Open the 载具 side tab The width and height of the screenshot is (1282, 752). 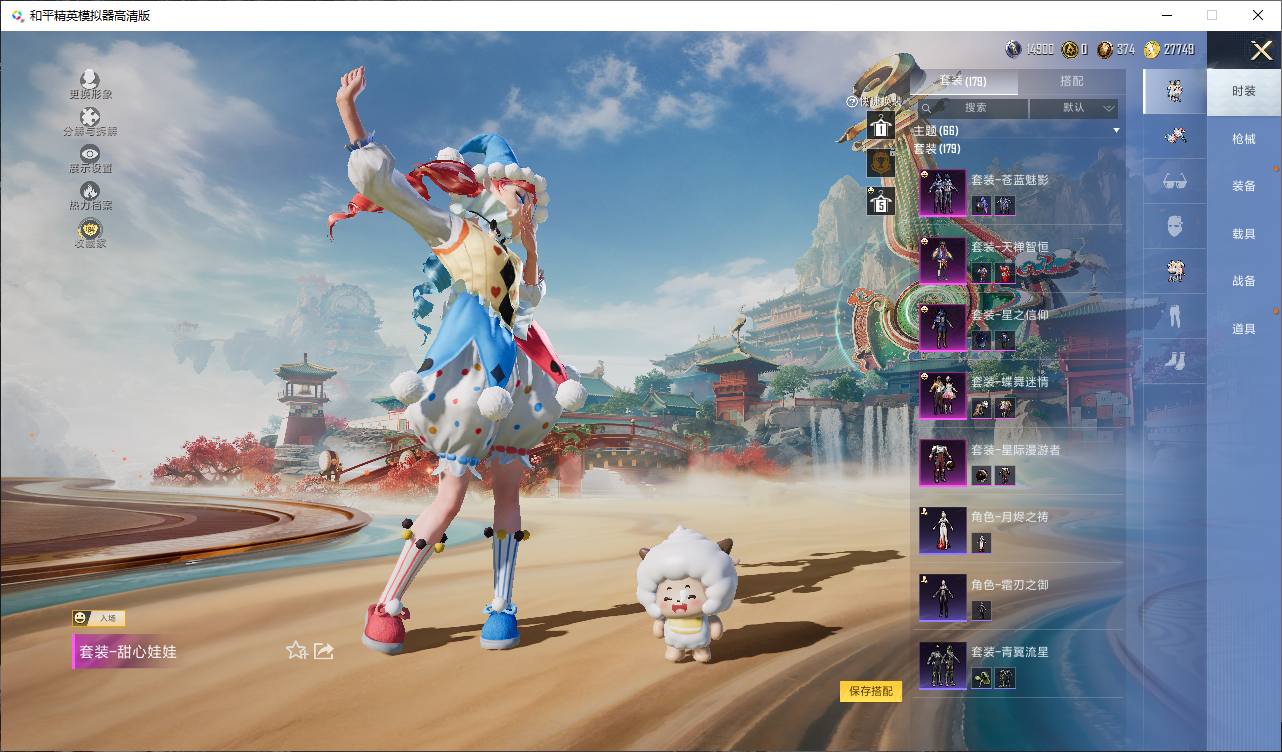(x=1243, y=233)
